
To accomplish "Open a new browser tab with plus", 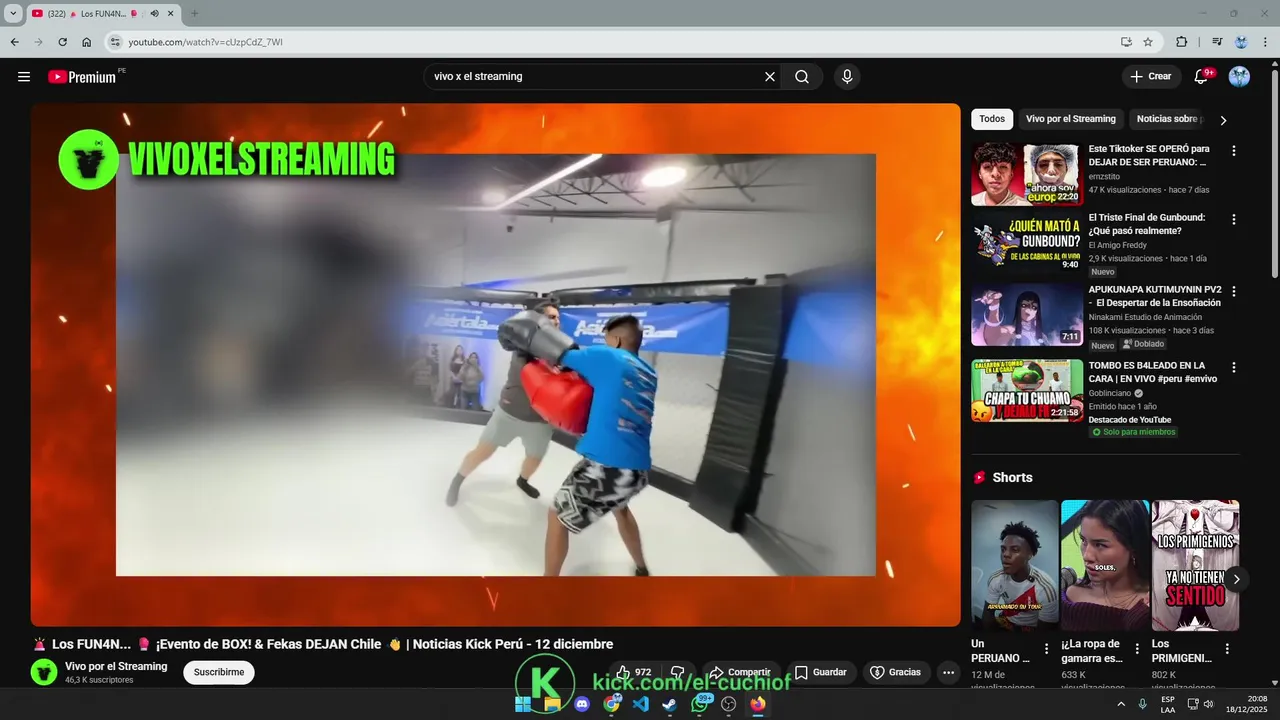I will pos(194,13).
